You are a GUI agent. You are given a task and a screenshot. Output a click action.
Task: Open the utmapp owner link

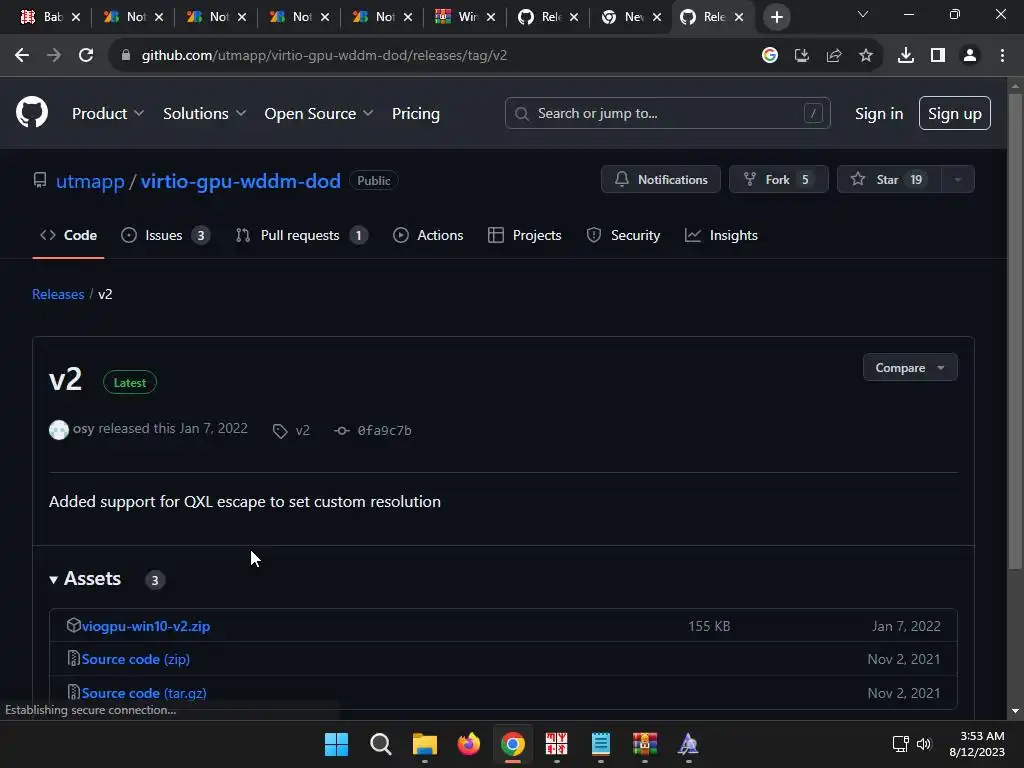(90, 181)
